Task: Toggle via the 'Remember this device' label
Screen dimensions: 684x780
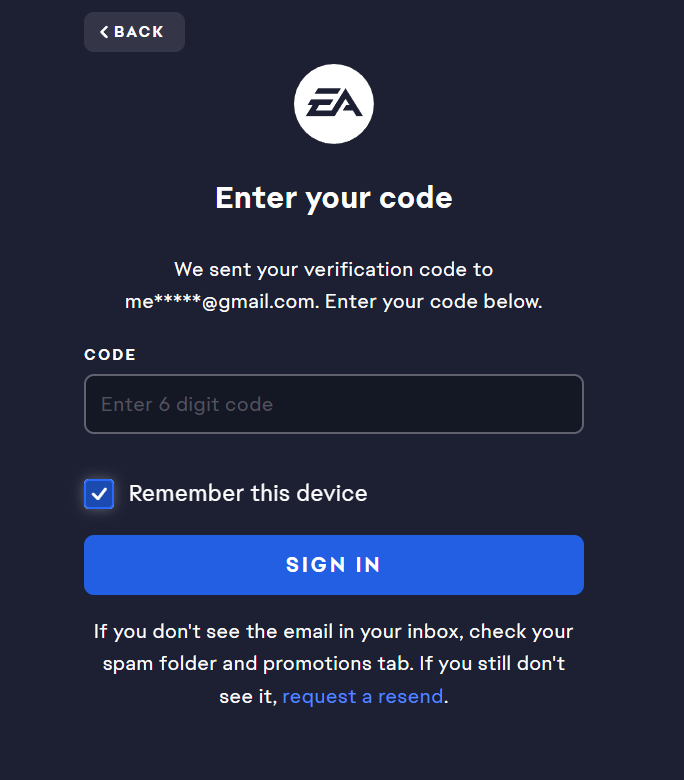Action: click(248, 493)
